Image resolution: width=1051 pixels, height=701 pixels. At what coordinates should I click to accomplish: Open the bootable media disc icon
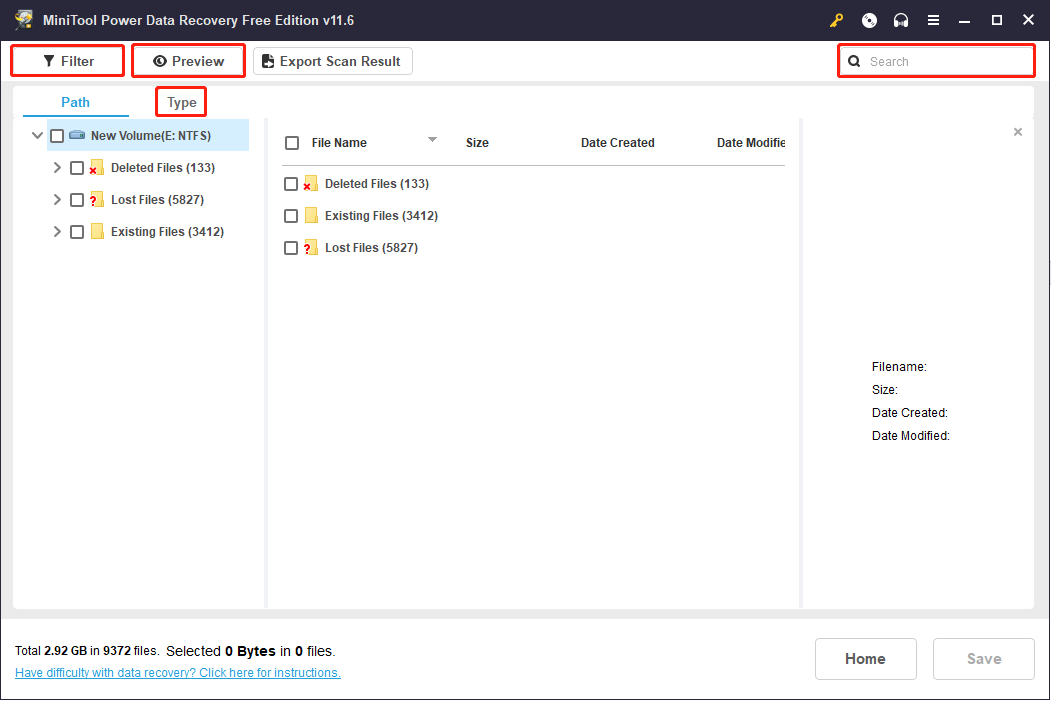point(869,20)
